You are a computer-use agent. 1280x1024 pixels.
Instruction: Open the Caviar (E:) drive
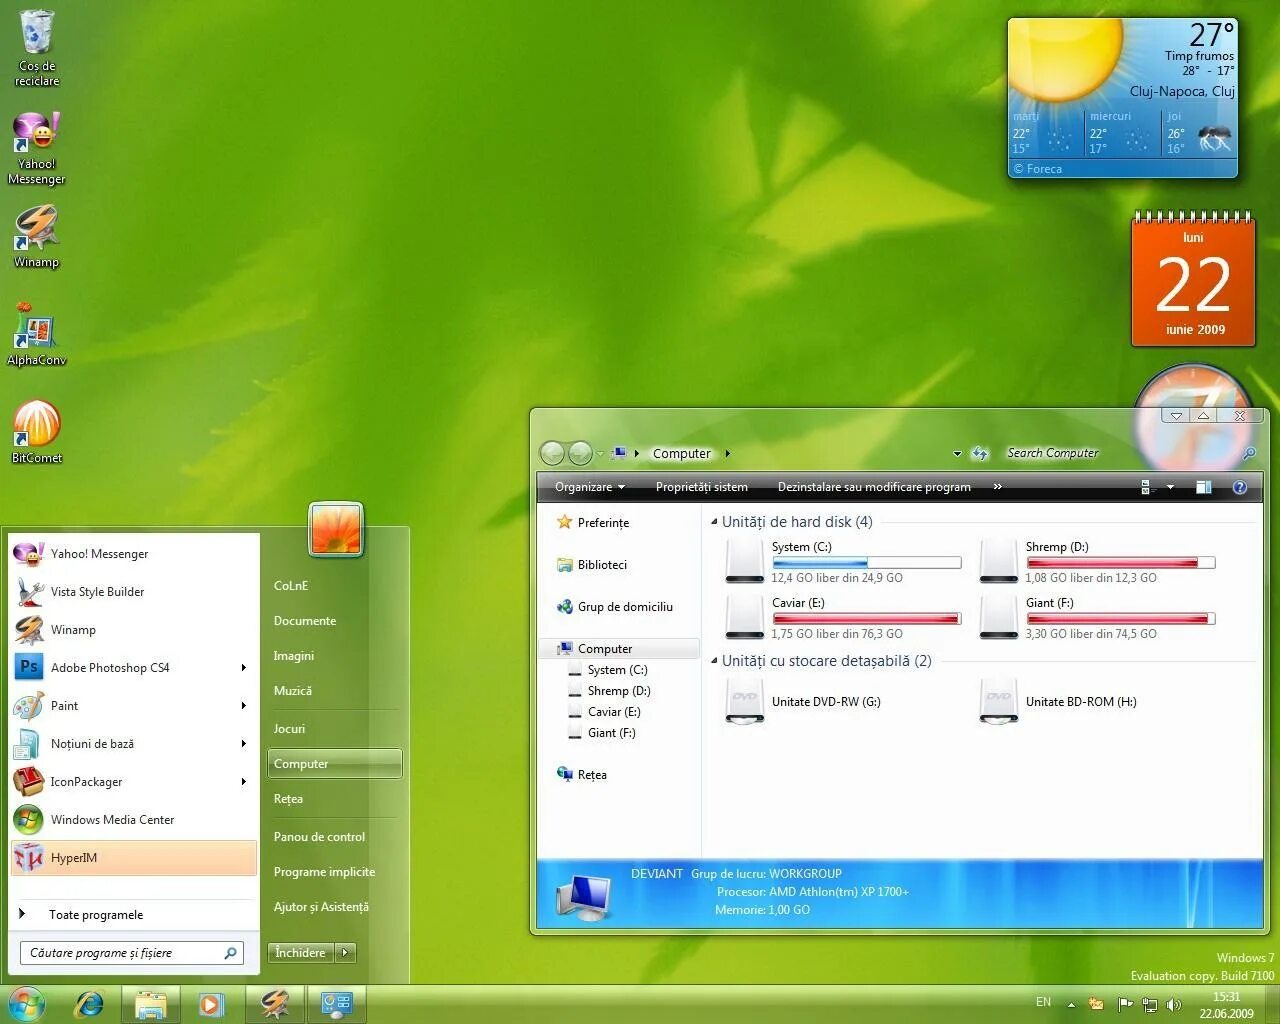pyautogui.click(x=842, y=617)
